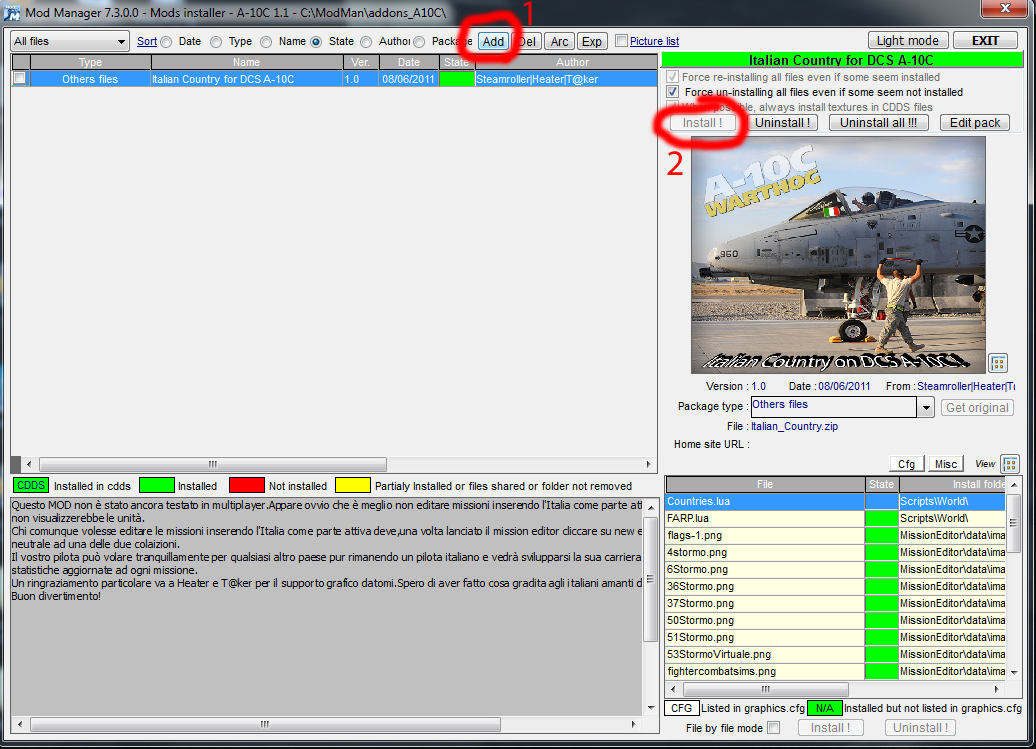Click Uninstall ! button left of Uninstall all
This screenshot has height=749, width=1036.
[x=782, y=122]
